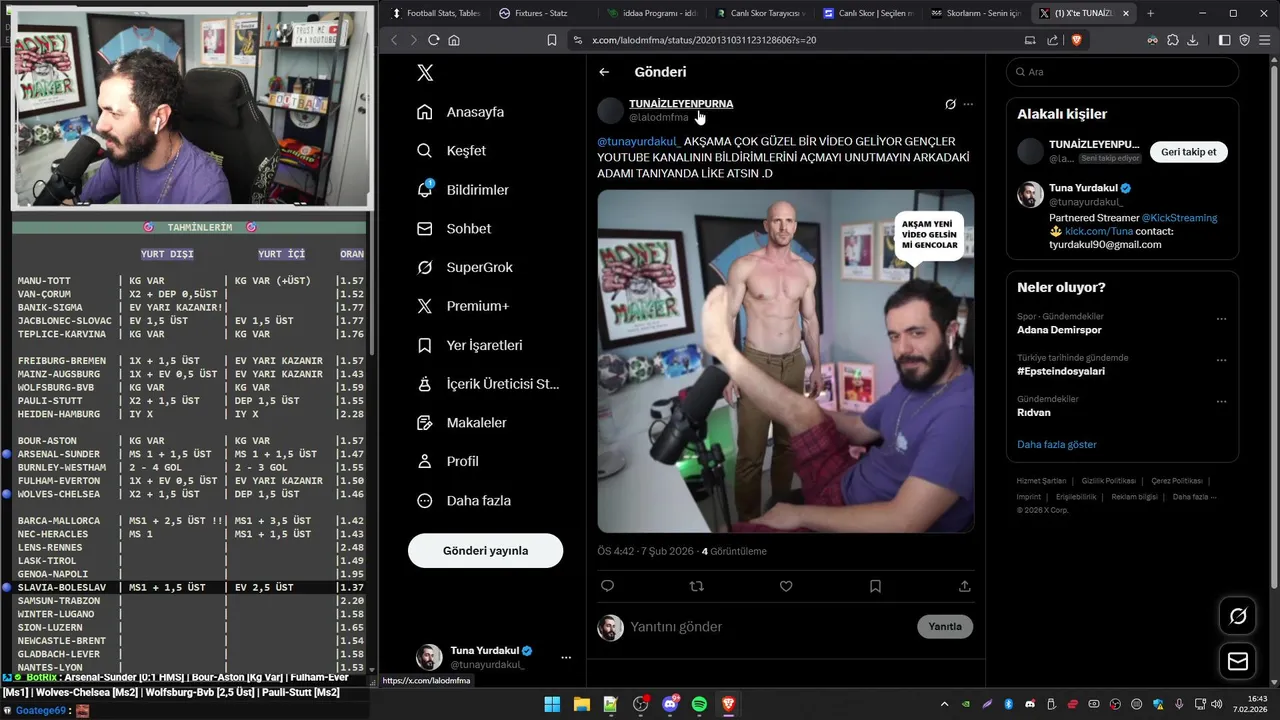Click browser home button
The height and width of the screenshot is (720, 1280).
(x=454, y=40)
